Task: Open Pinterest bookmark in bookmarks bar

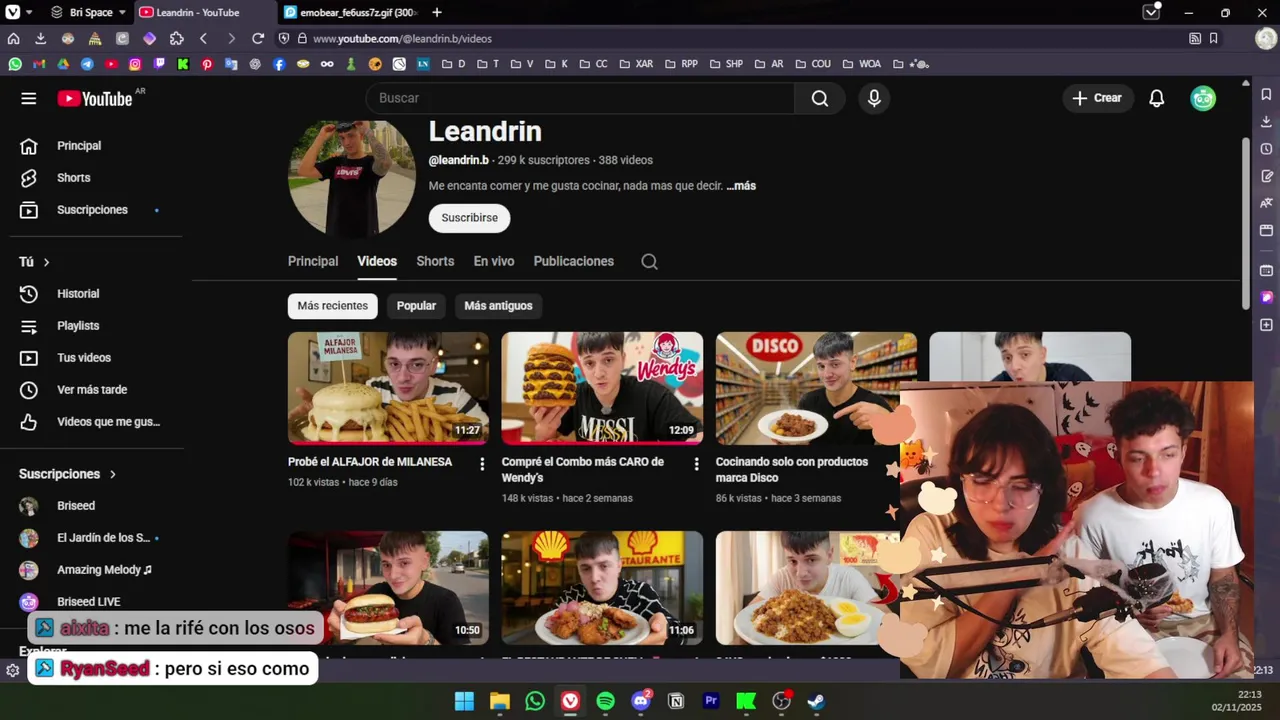Action: click(x=207, y=64)
